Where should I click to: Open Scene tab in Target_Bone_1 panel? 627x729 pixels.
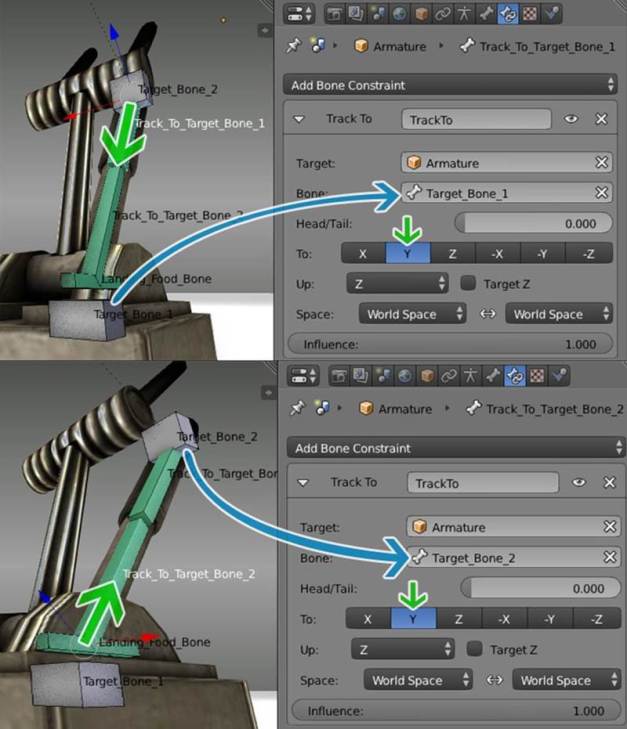pyautogui.click(x=377, y=13)
